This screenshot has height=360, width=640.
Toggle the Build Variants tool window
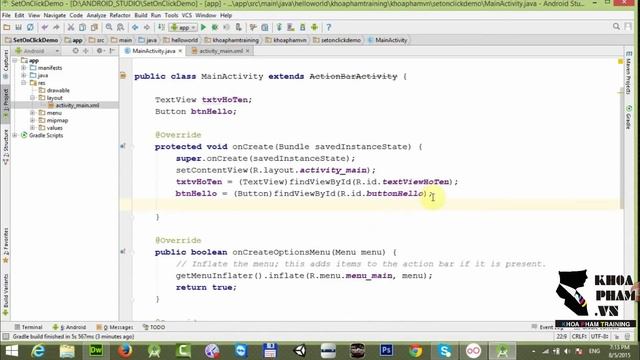6,295
